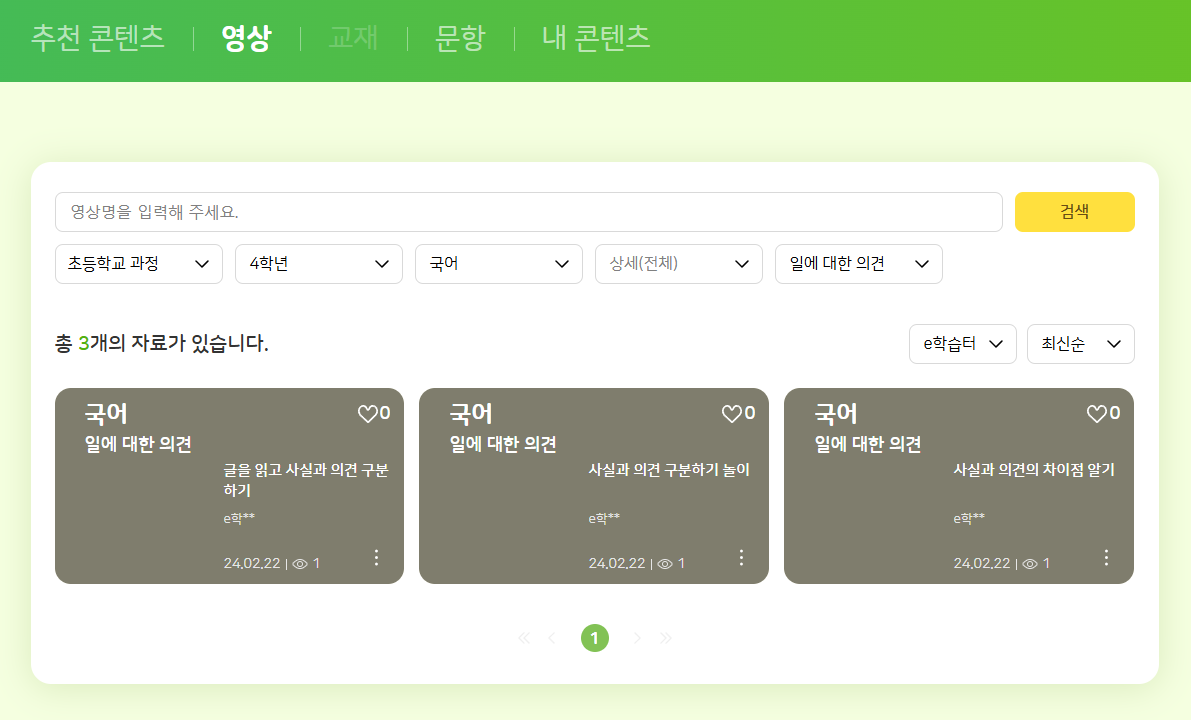The width and height of the screenshot is (1191, 720).
Task: Go to previous page arrow
Action: [551, 638]
